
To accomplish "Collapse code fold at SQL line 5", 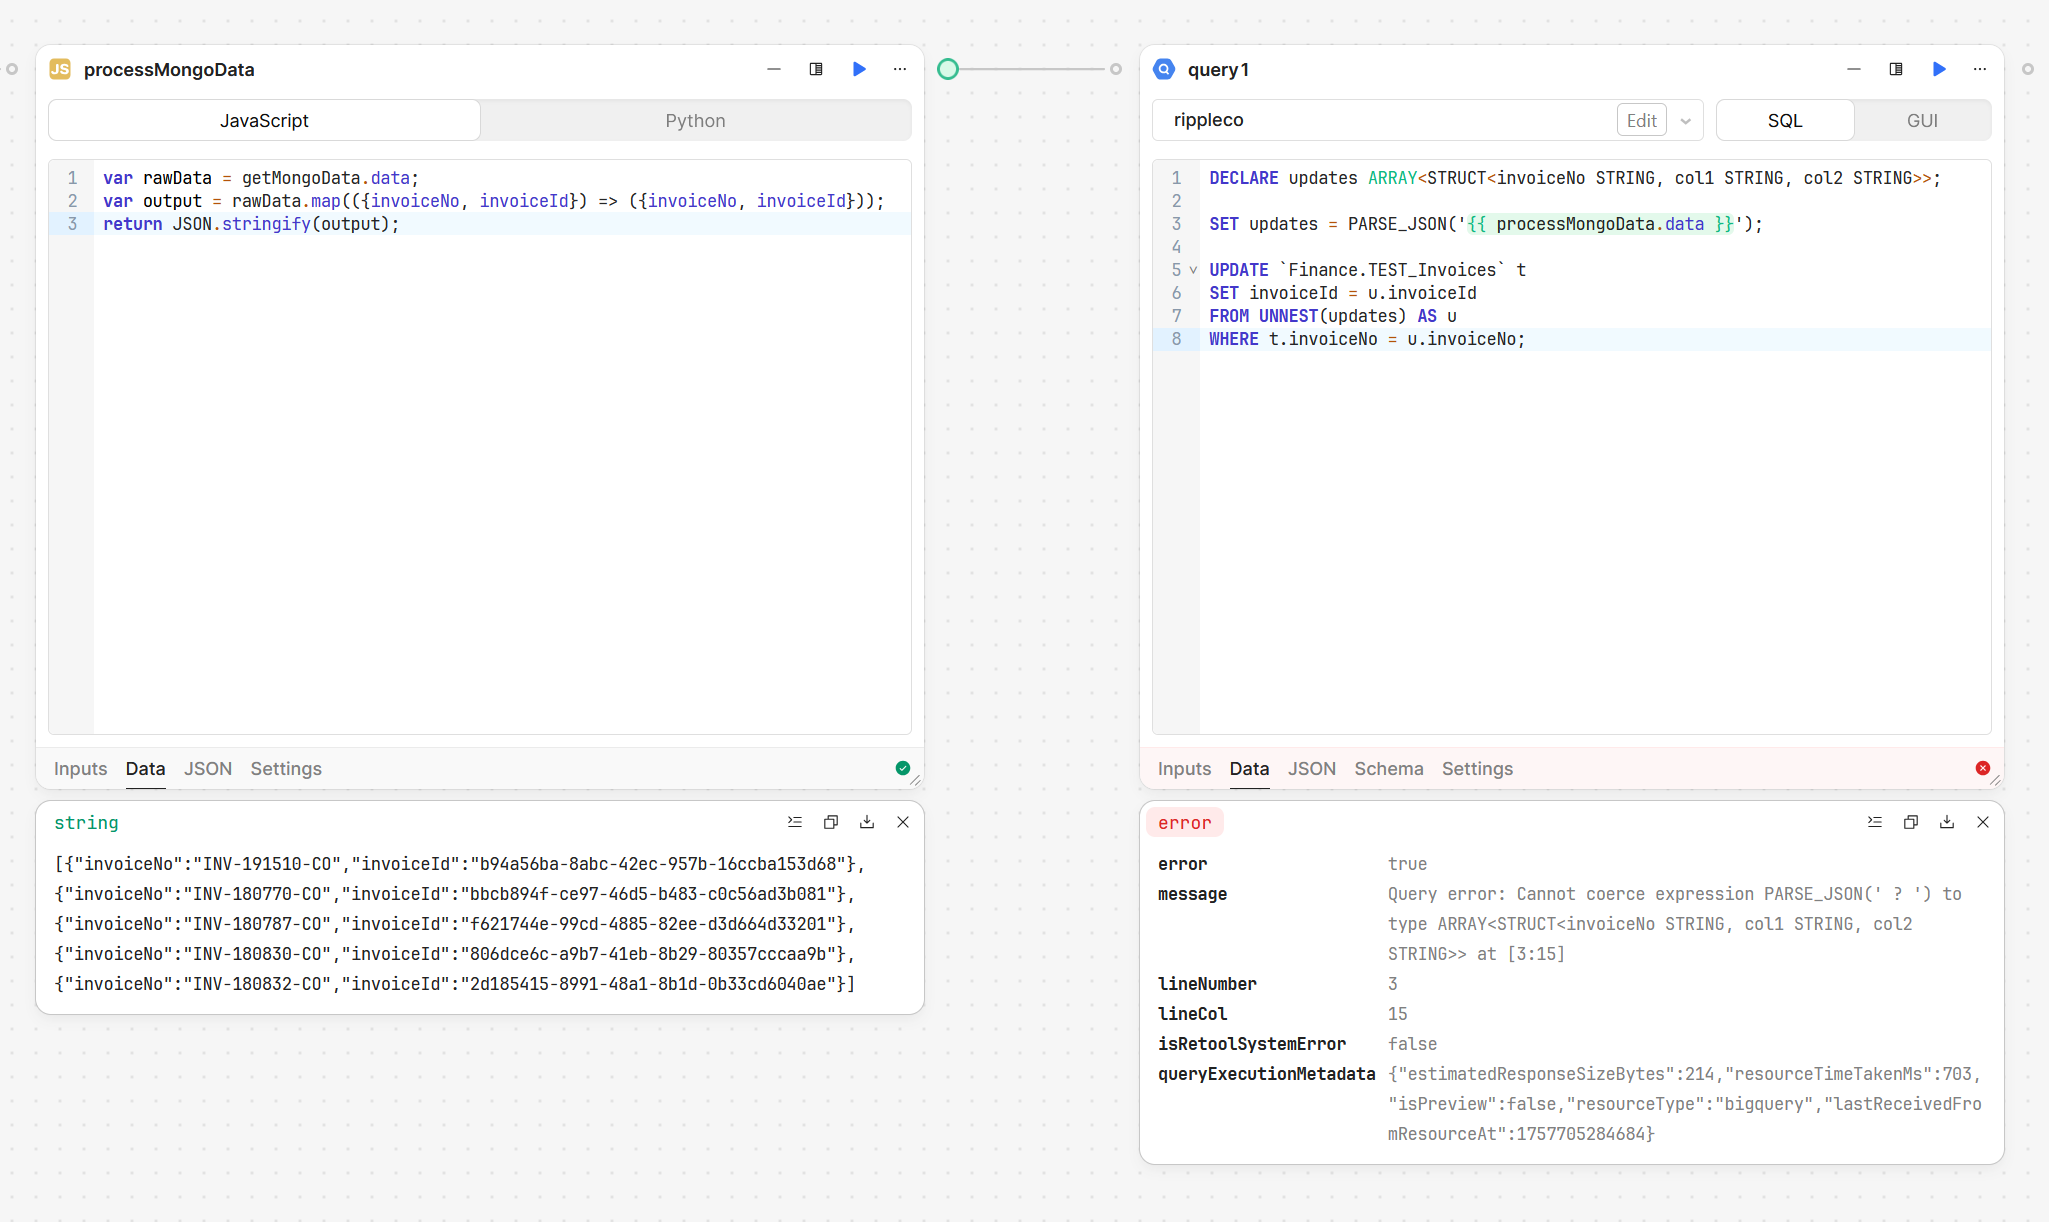I will 1193,270.
